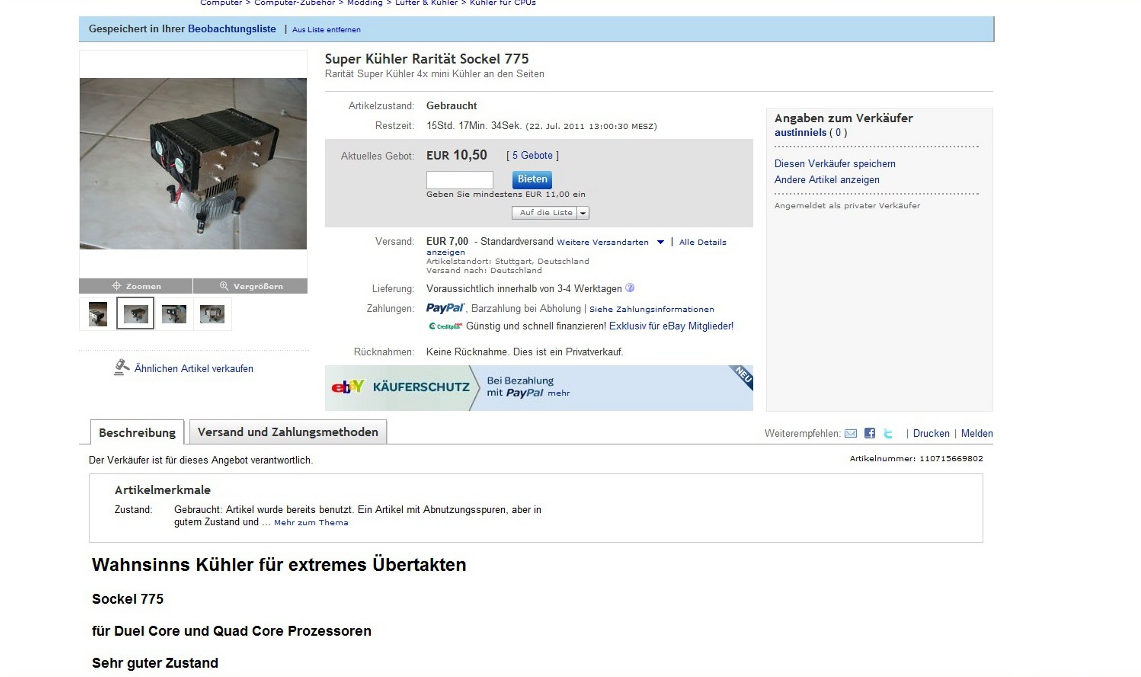This screenshot has width=1141, height=677.
Task: Click the delivery info help icon
Action: [x=630, y=288]
